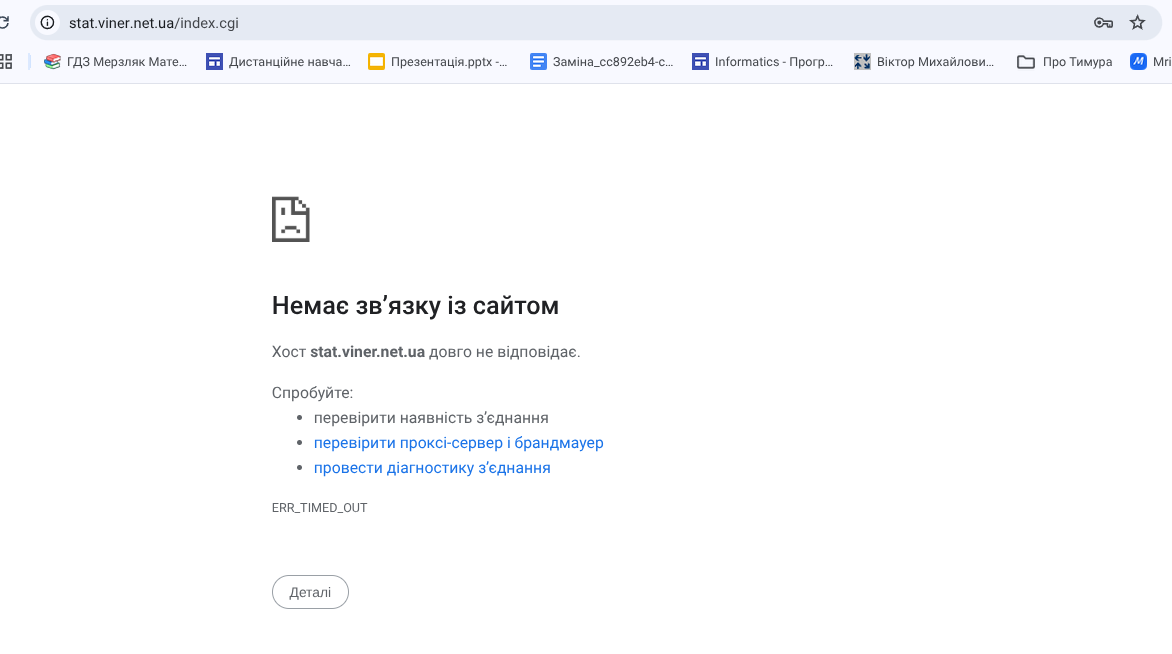Viewport: 1172px width, 654px height.
Task: Click the Деталі button
Action: coord(310,592)
